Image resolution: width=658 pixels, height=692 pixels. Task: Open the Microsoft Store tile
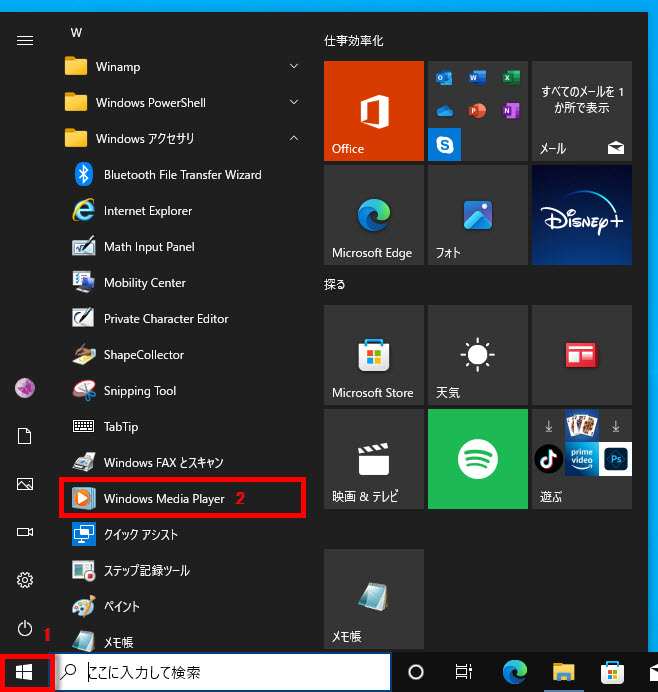coord(373,355)
